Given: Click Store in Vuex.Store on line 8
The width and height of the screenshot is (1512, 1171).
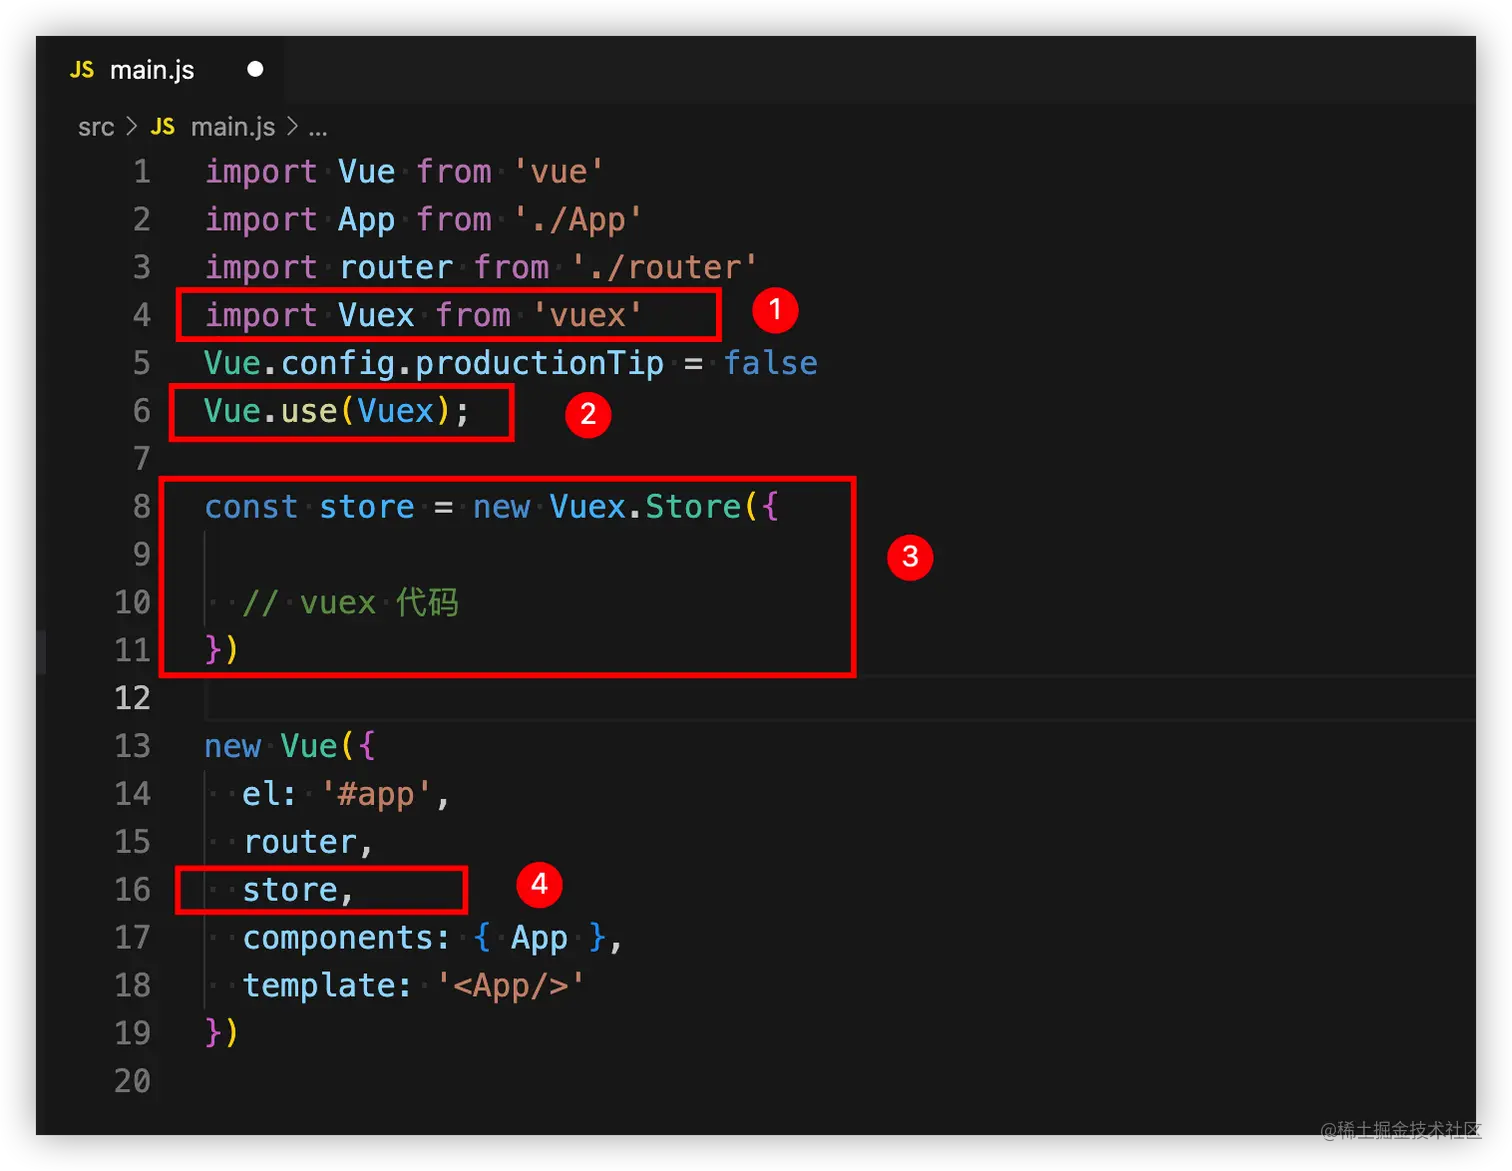Looking at the screenshot, I should [693, 507].
